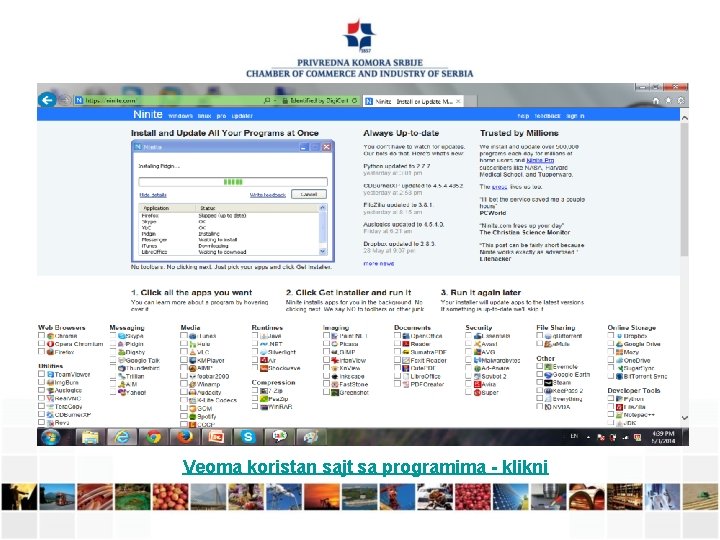Click Cancel in the Ninite installer

coord(309,194)
